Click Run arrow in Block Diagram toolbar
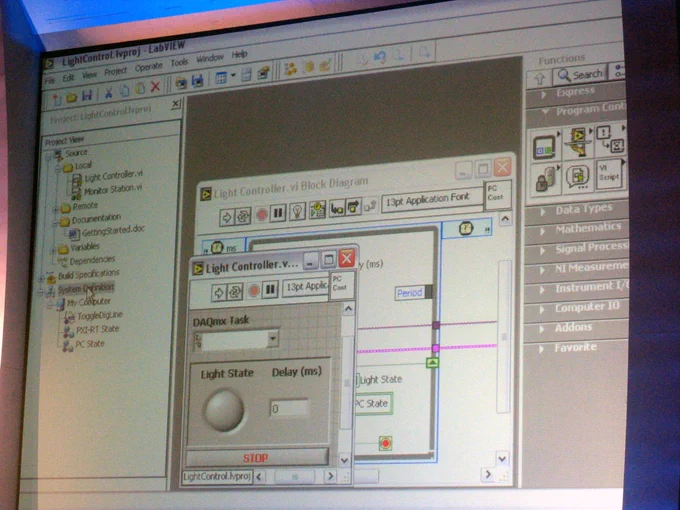Viewport: 680px width, 510px height. pos(226,217)
